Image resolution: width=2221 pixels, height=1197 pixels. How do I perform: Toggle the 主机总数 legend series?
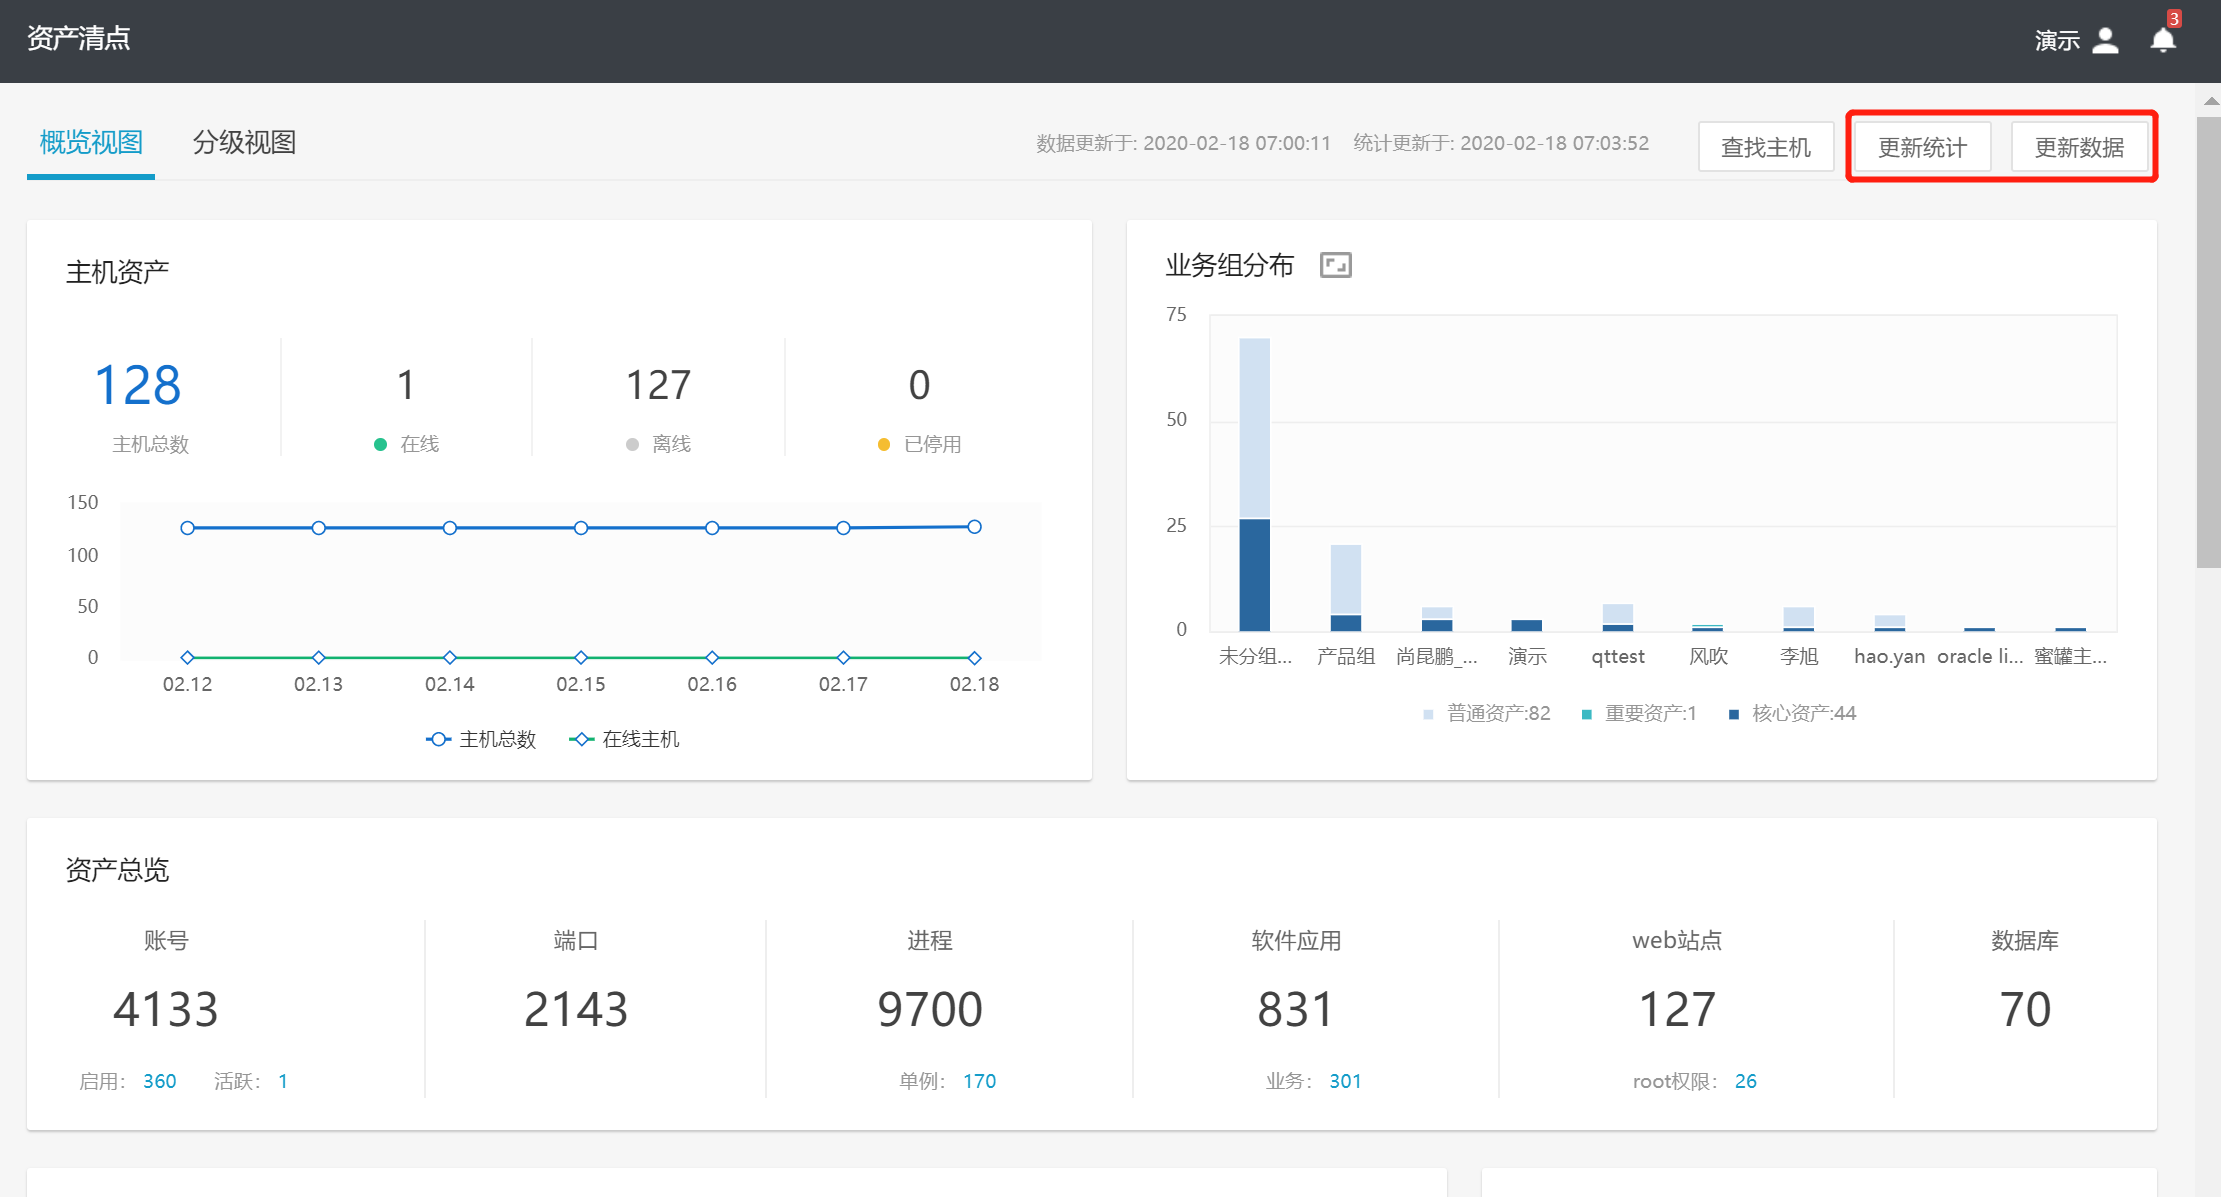(481, 739)
